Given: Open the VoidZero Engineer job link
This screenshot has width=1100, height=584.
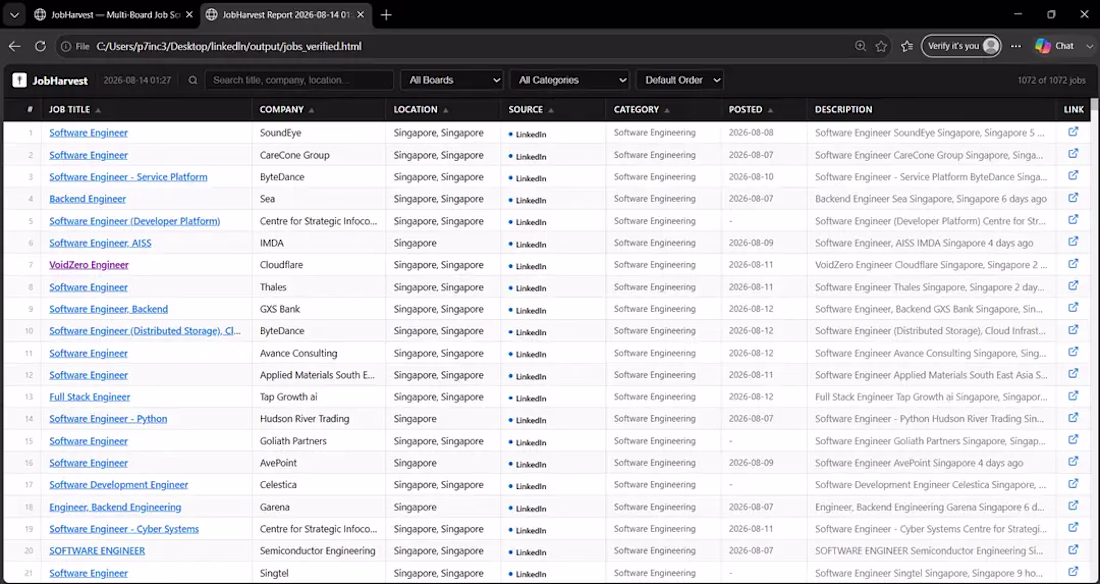Looking at the screenshot, I should coord(88,265).
